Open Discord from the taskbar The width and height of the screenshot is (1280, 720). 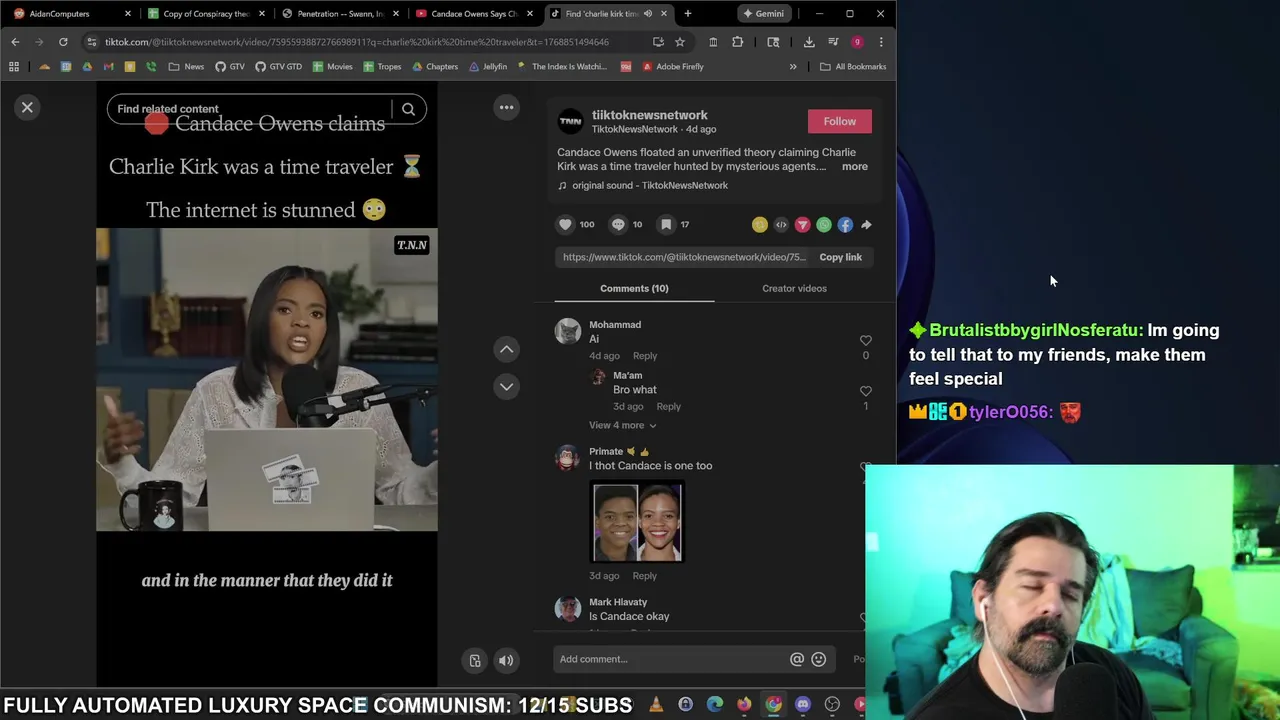[x=803, y=705]
